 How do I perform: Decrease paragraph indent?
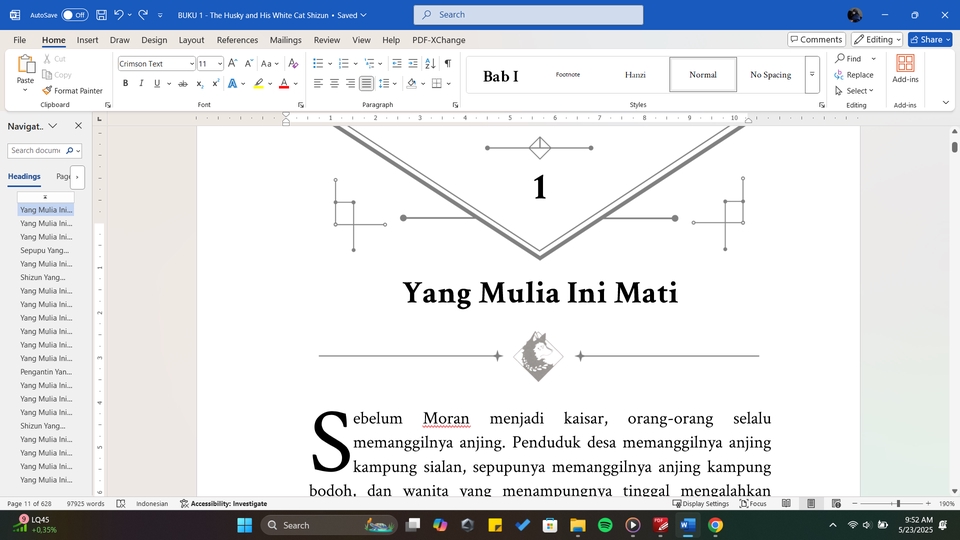coord(397,63)
